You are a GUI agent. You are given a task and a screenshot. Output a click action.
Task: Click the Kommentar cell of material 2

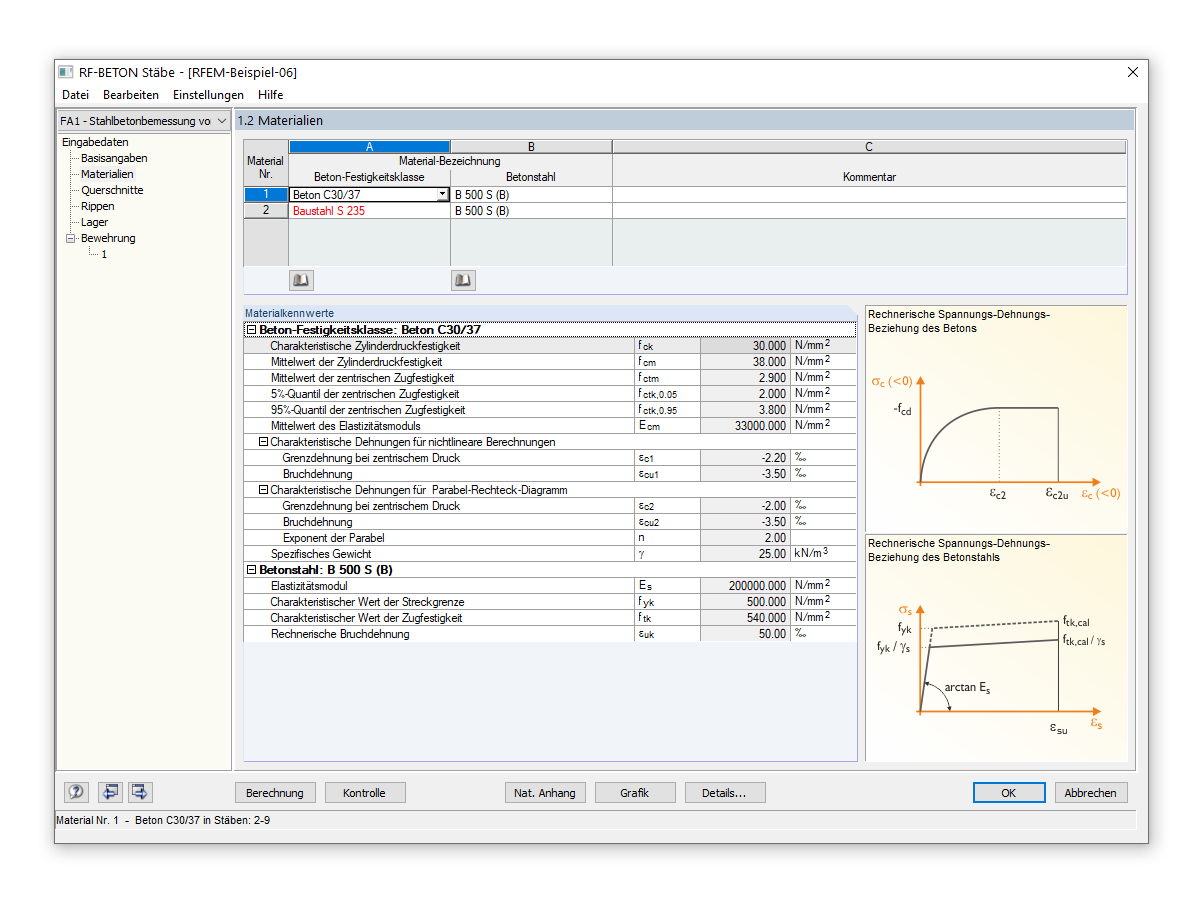click(x=869, y=211)
